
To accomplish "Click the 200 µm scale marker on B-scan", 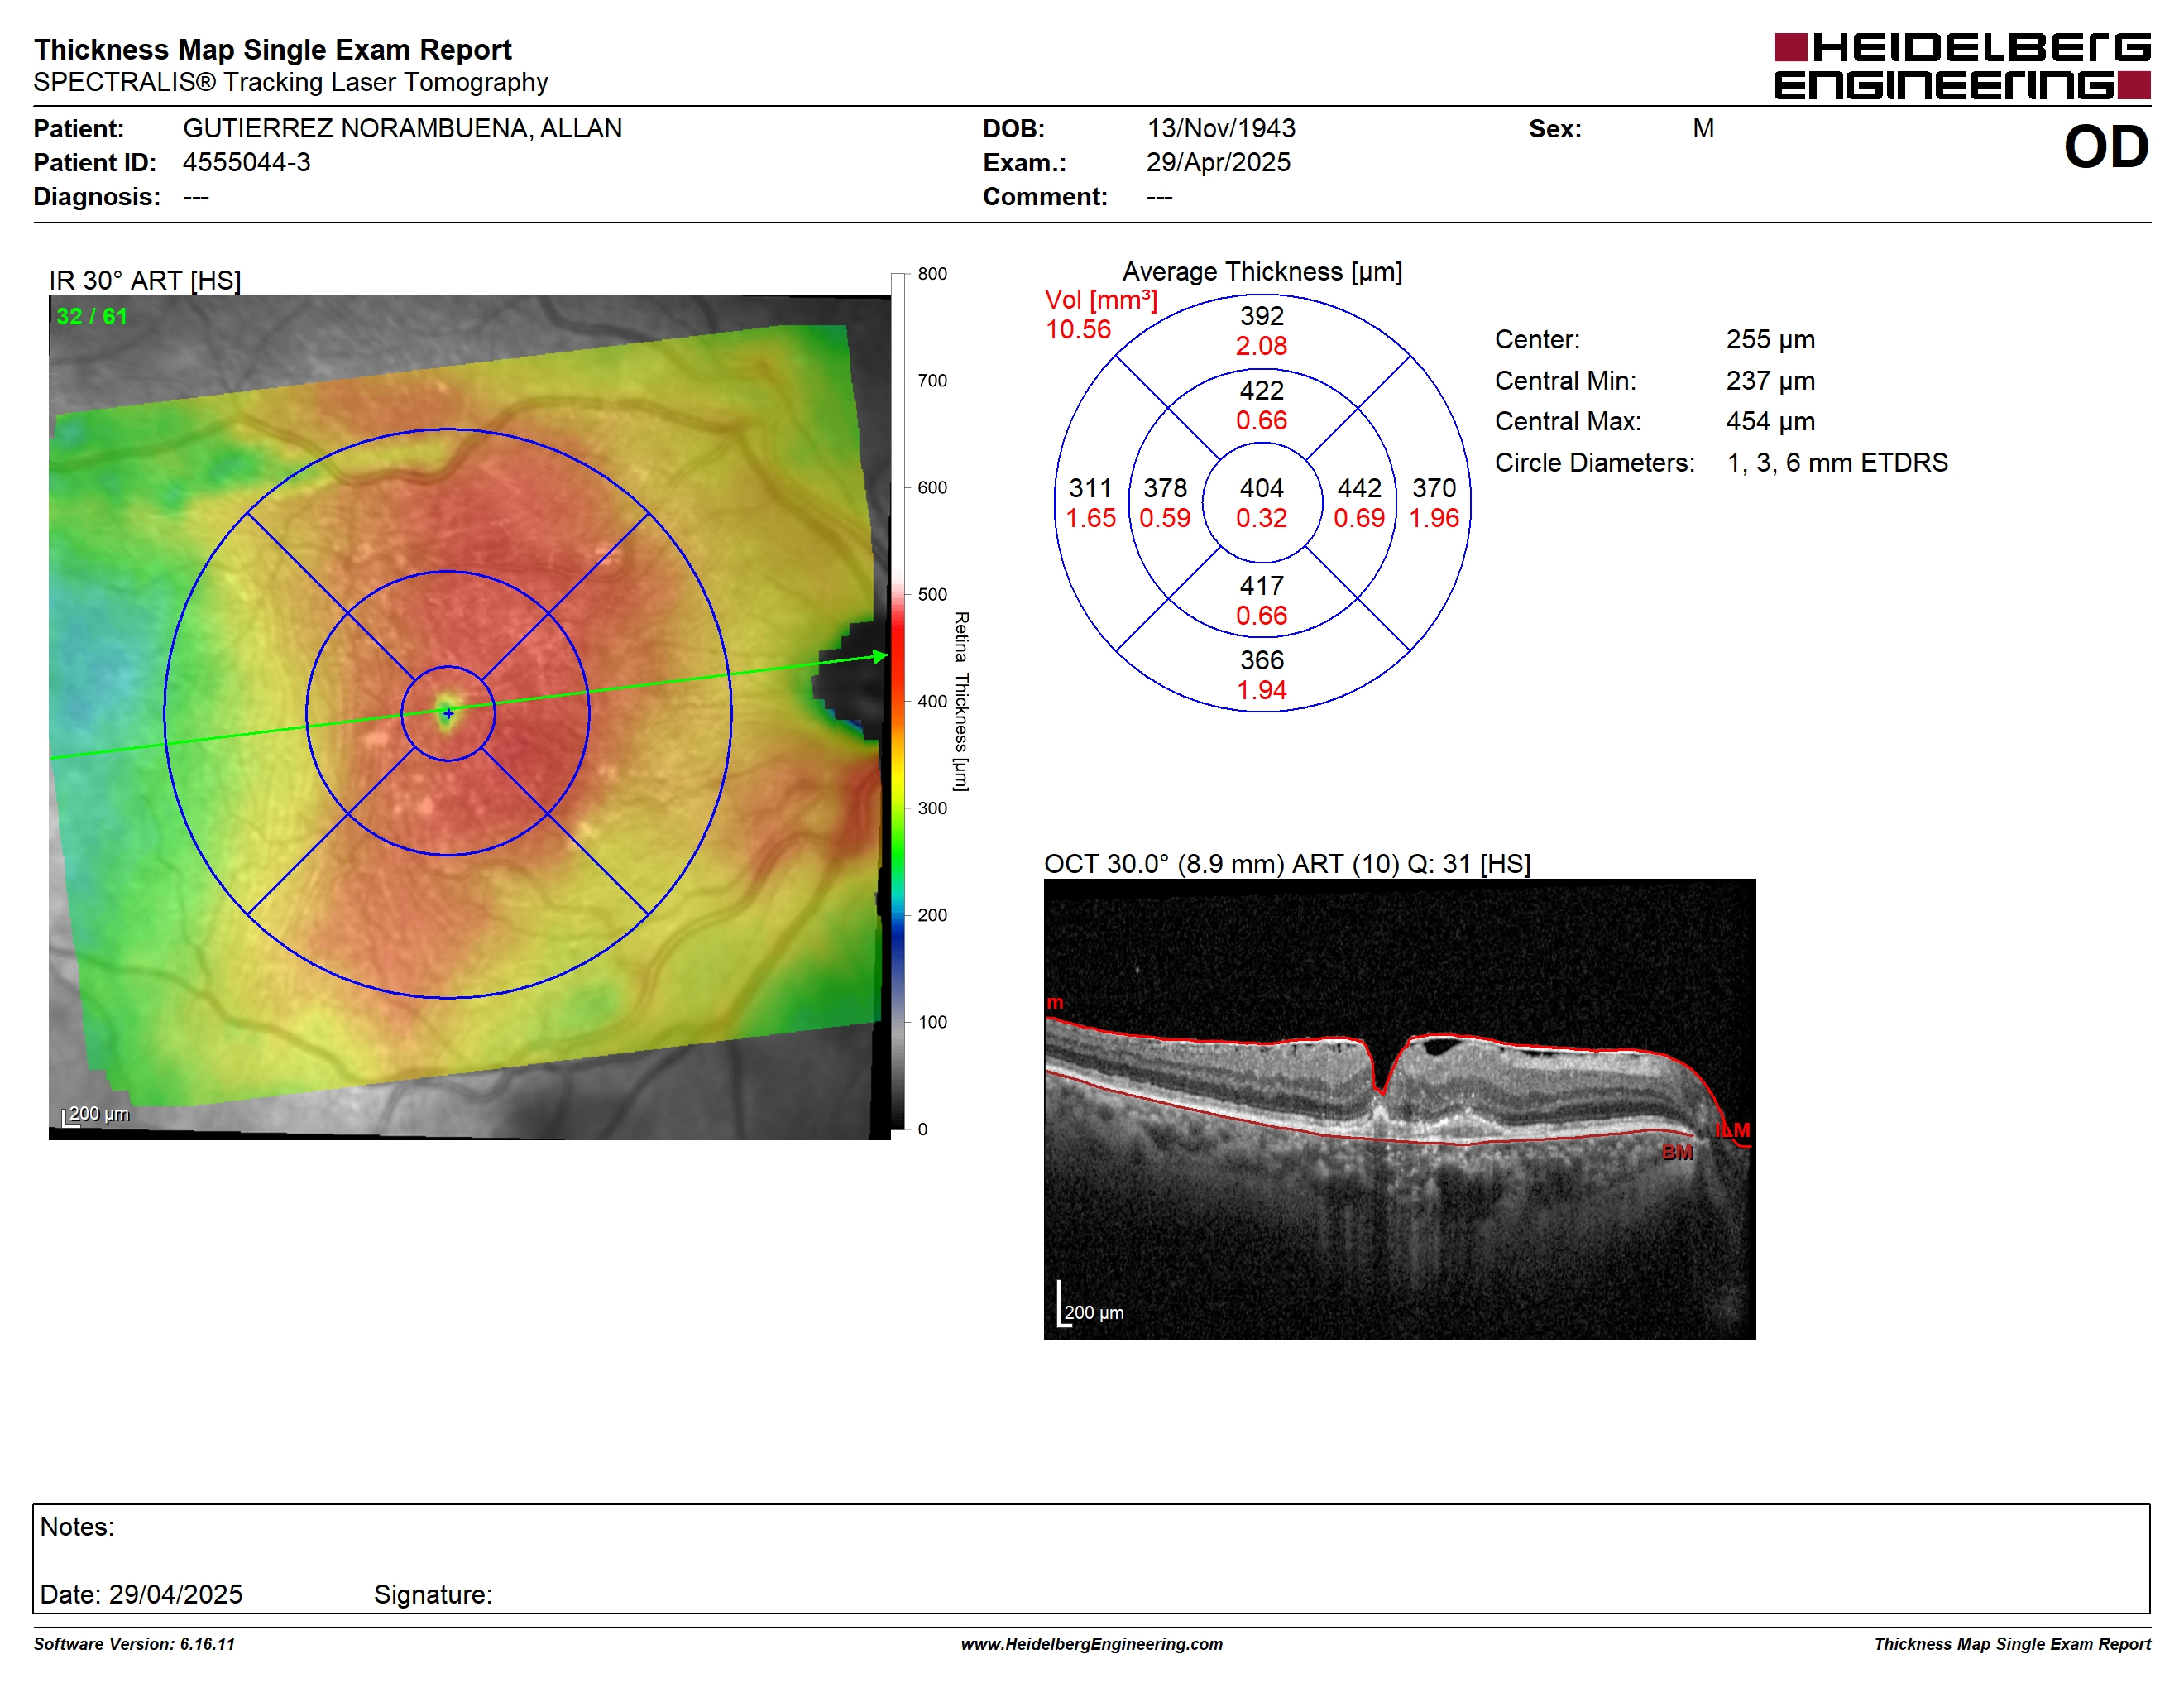I will pyautogui.click(x=1091, y=1304).
